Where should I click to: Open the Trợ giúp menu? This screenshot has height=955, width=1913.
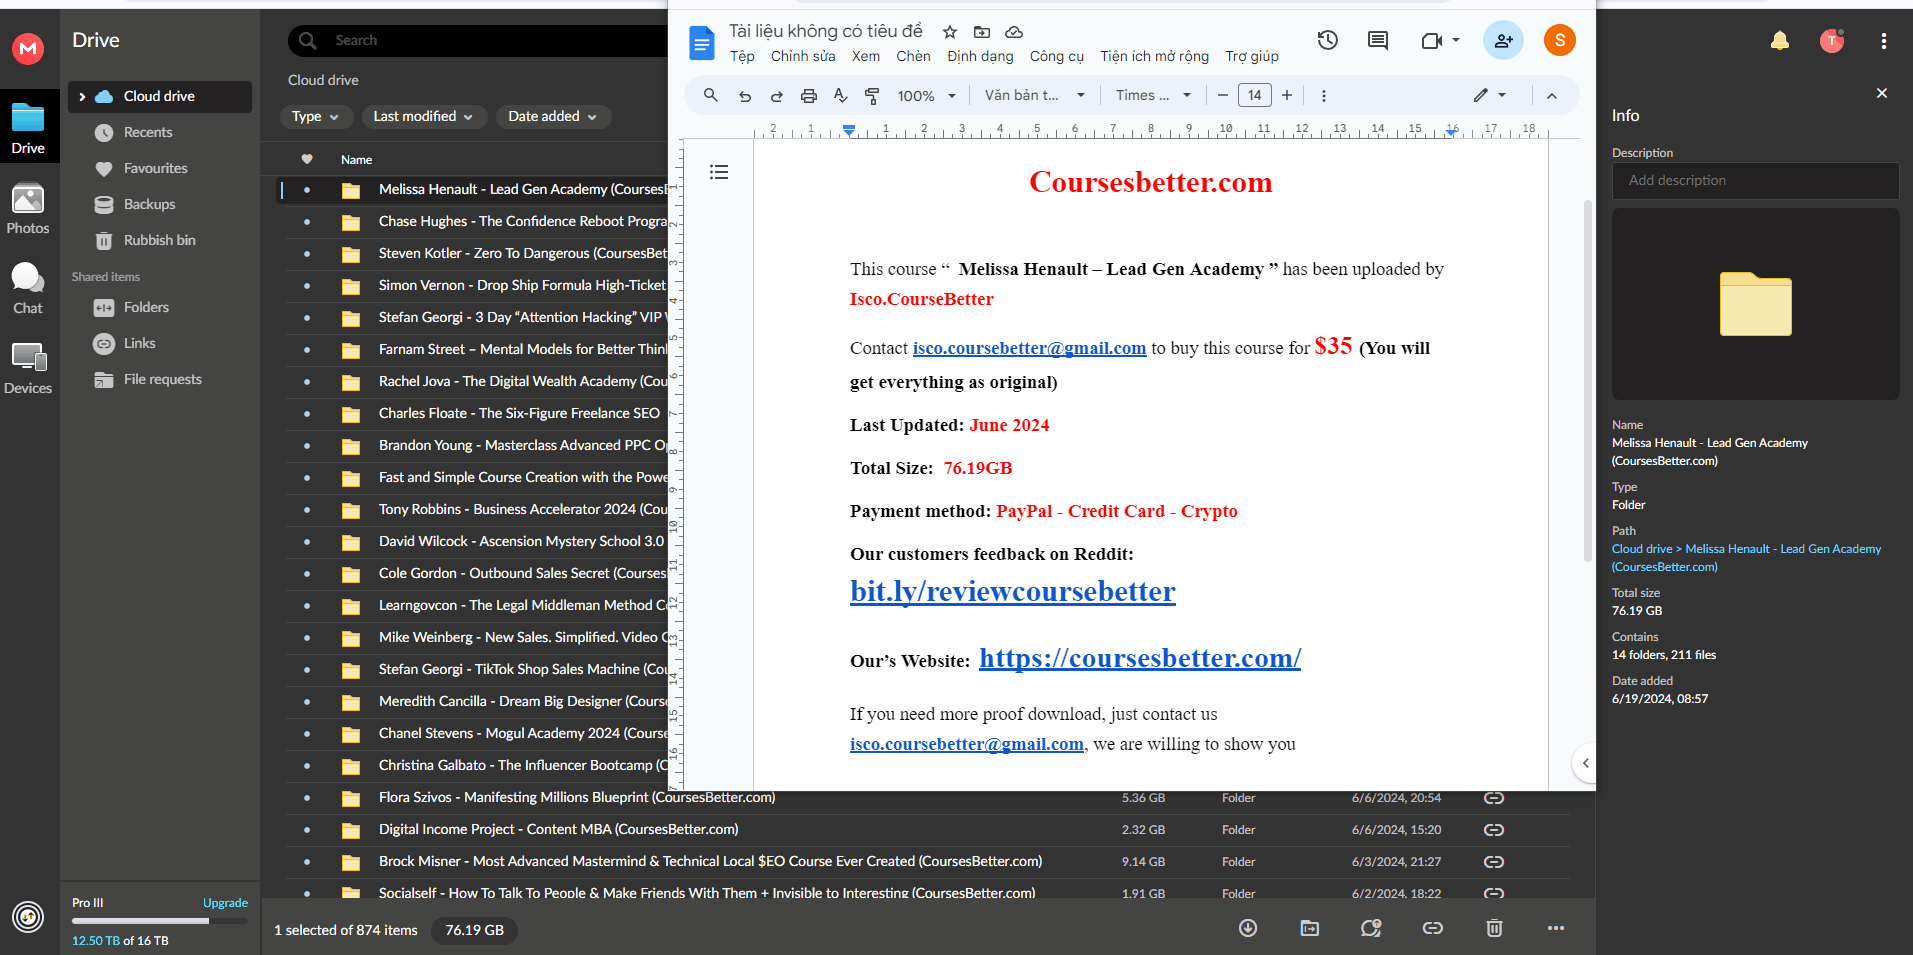1252,56
